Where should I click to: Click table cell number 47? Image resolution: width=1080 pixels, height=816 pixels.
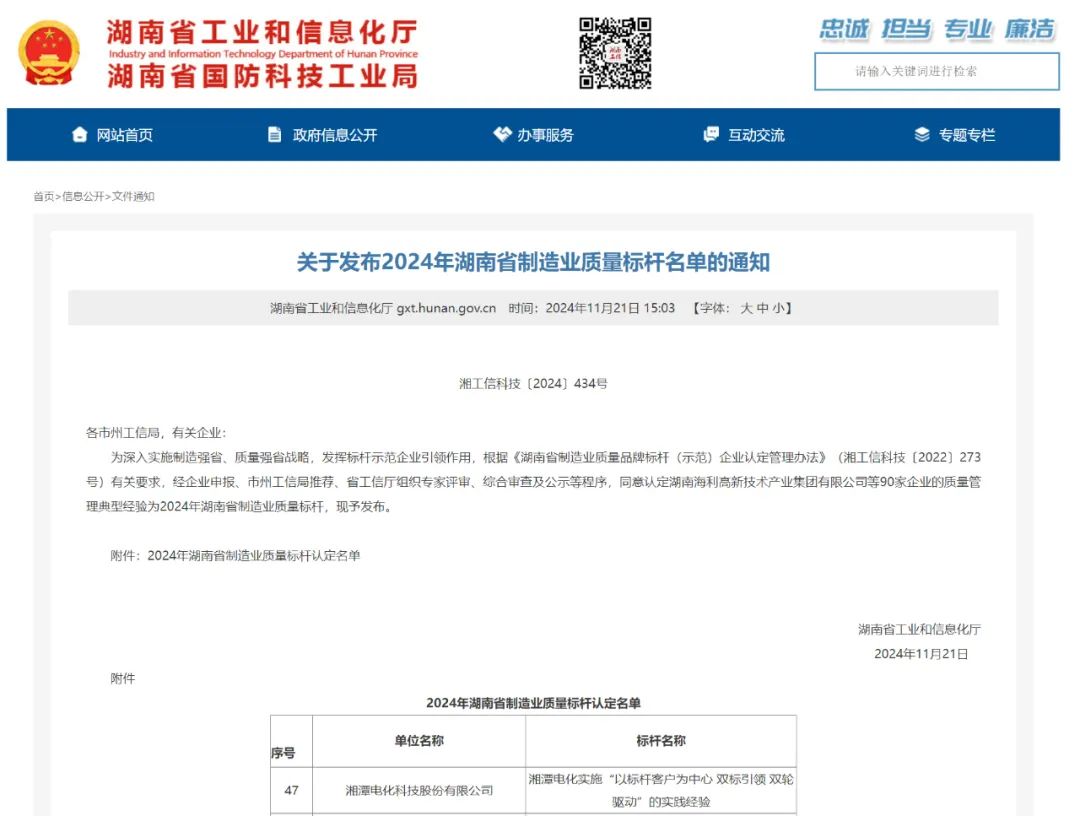pos(291,791)
